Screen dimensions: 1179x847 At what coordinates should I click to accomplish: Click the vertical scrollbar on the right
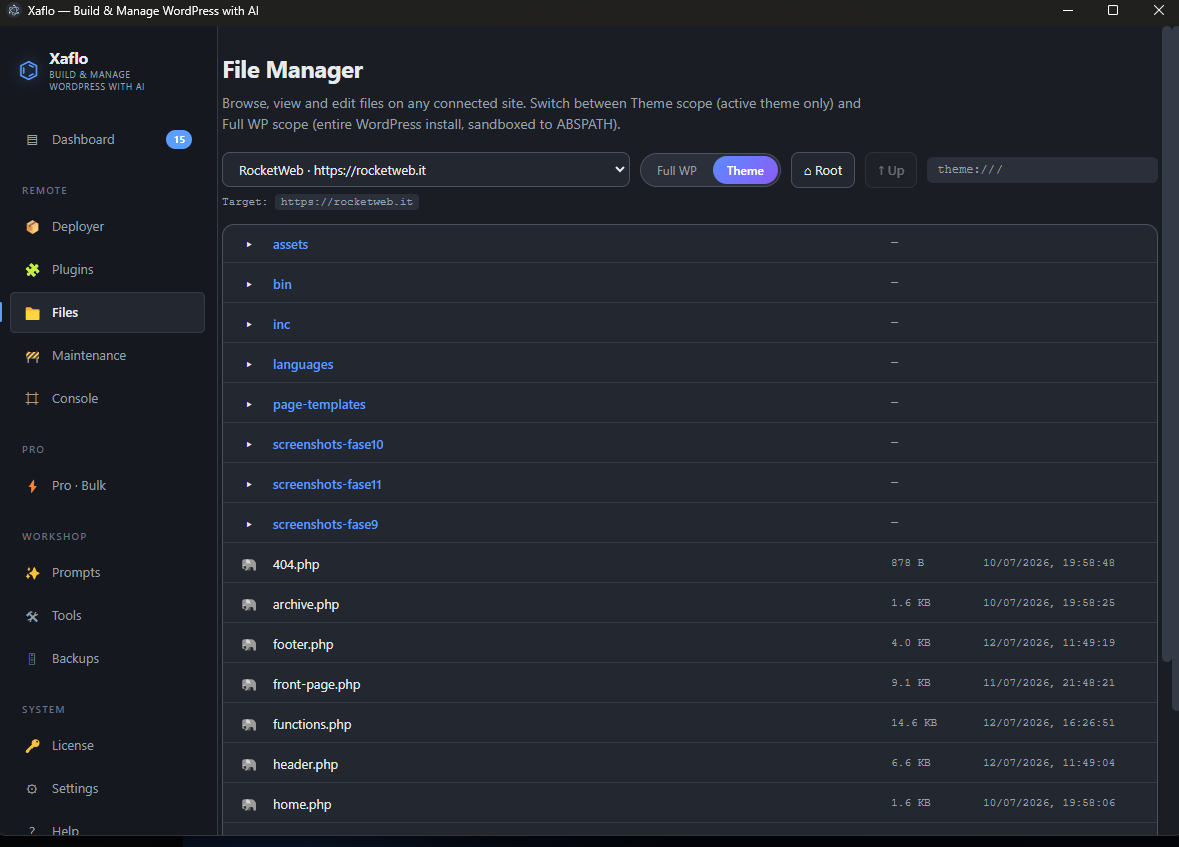1167,346
